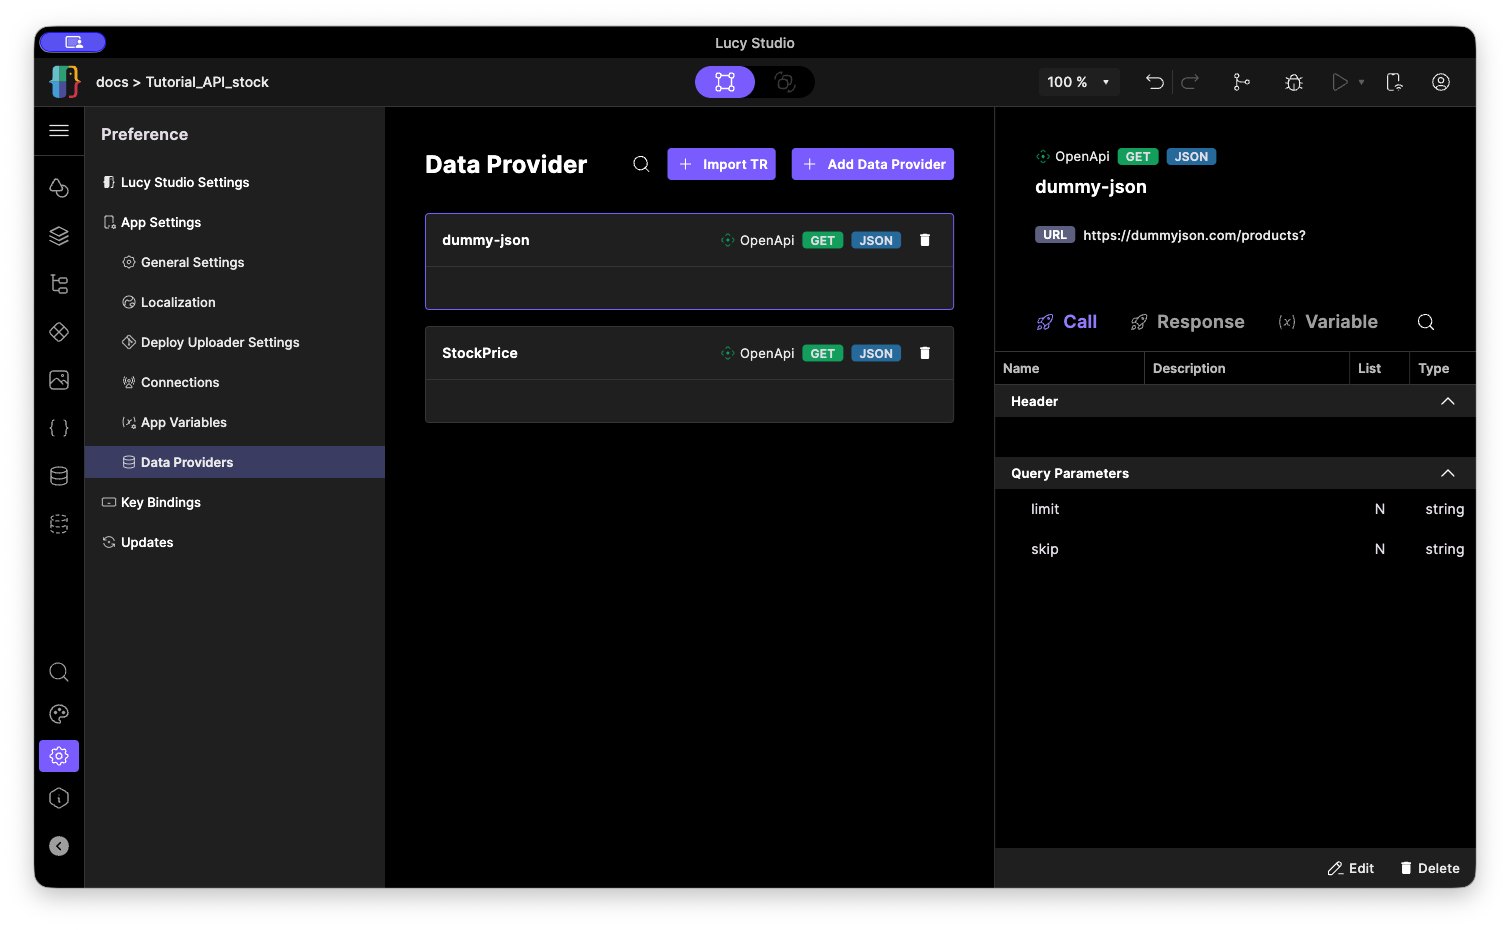The width and height of the screenshot is (1510, 930).
Task: Open the database sidebar icon
Action: (x=59, y=476)
